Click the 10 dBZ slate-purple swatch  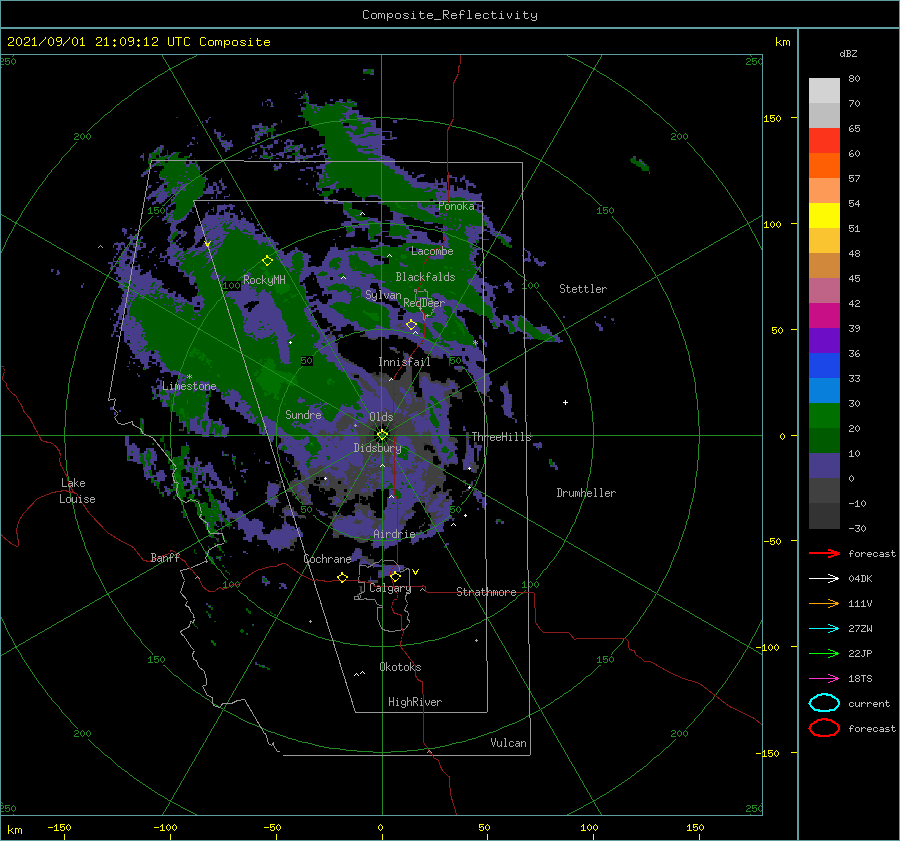(824, 466)
